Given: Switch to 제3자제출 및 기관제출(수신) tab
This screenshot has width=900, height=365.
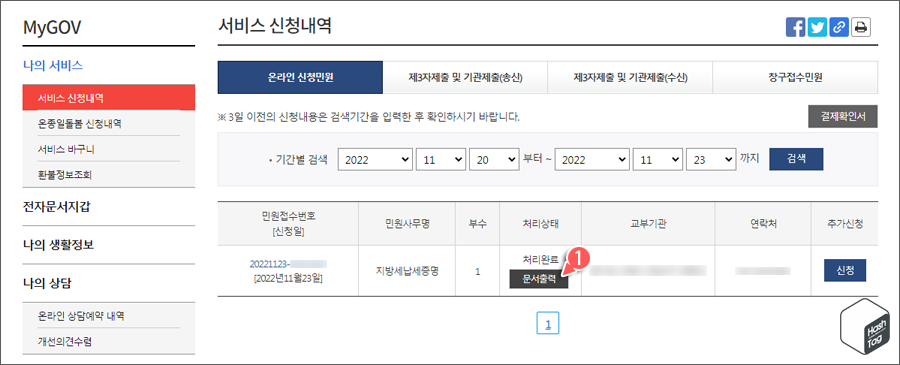Looking at the screenshot, I should point(630,77).
